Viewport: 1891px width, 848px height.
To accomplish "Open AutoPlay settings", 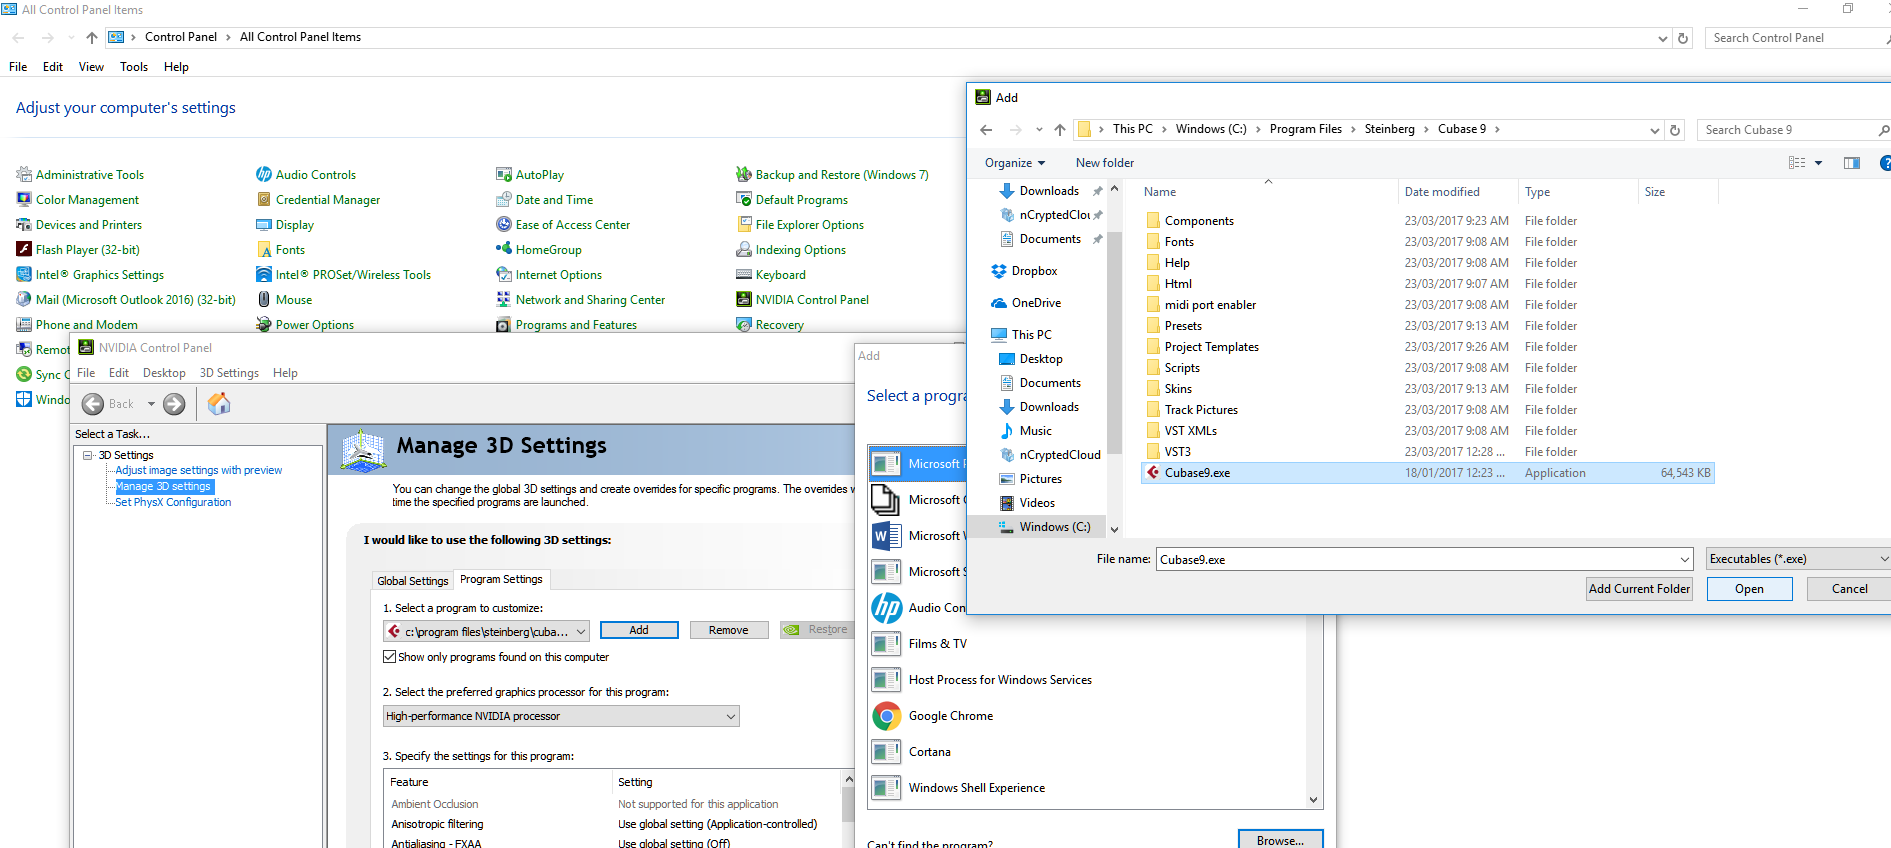I will pos(530,175).
